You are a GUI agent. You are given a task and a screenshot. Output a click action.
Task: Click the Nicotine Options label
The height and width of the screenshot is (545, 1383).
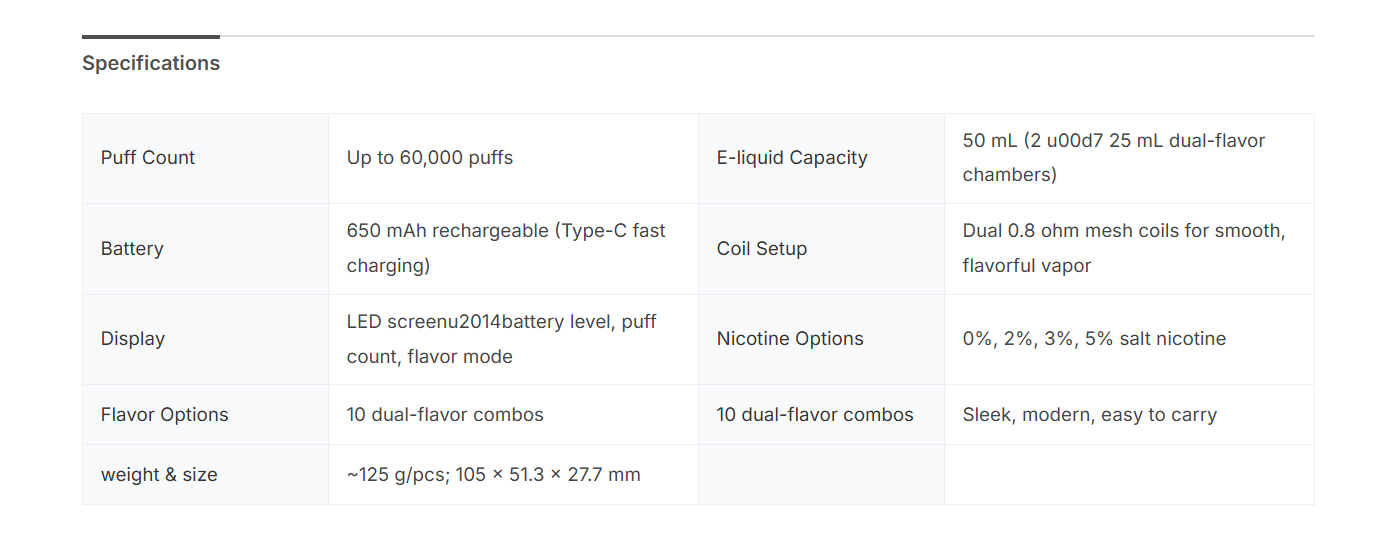790,339
